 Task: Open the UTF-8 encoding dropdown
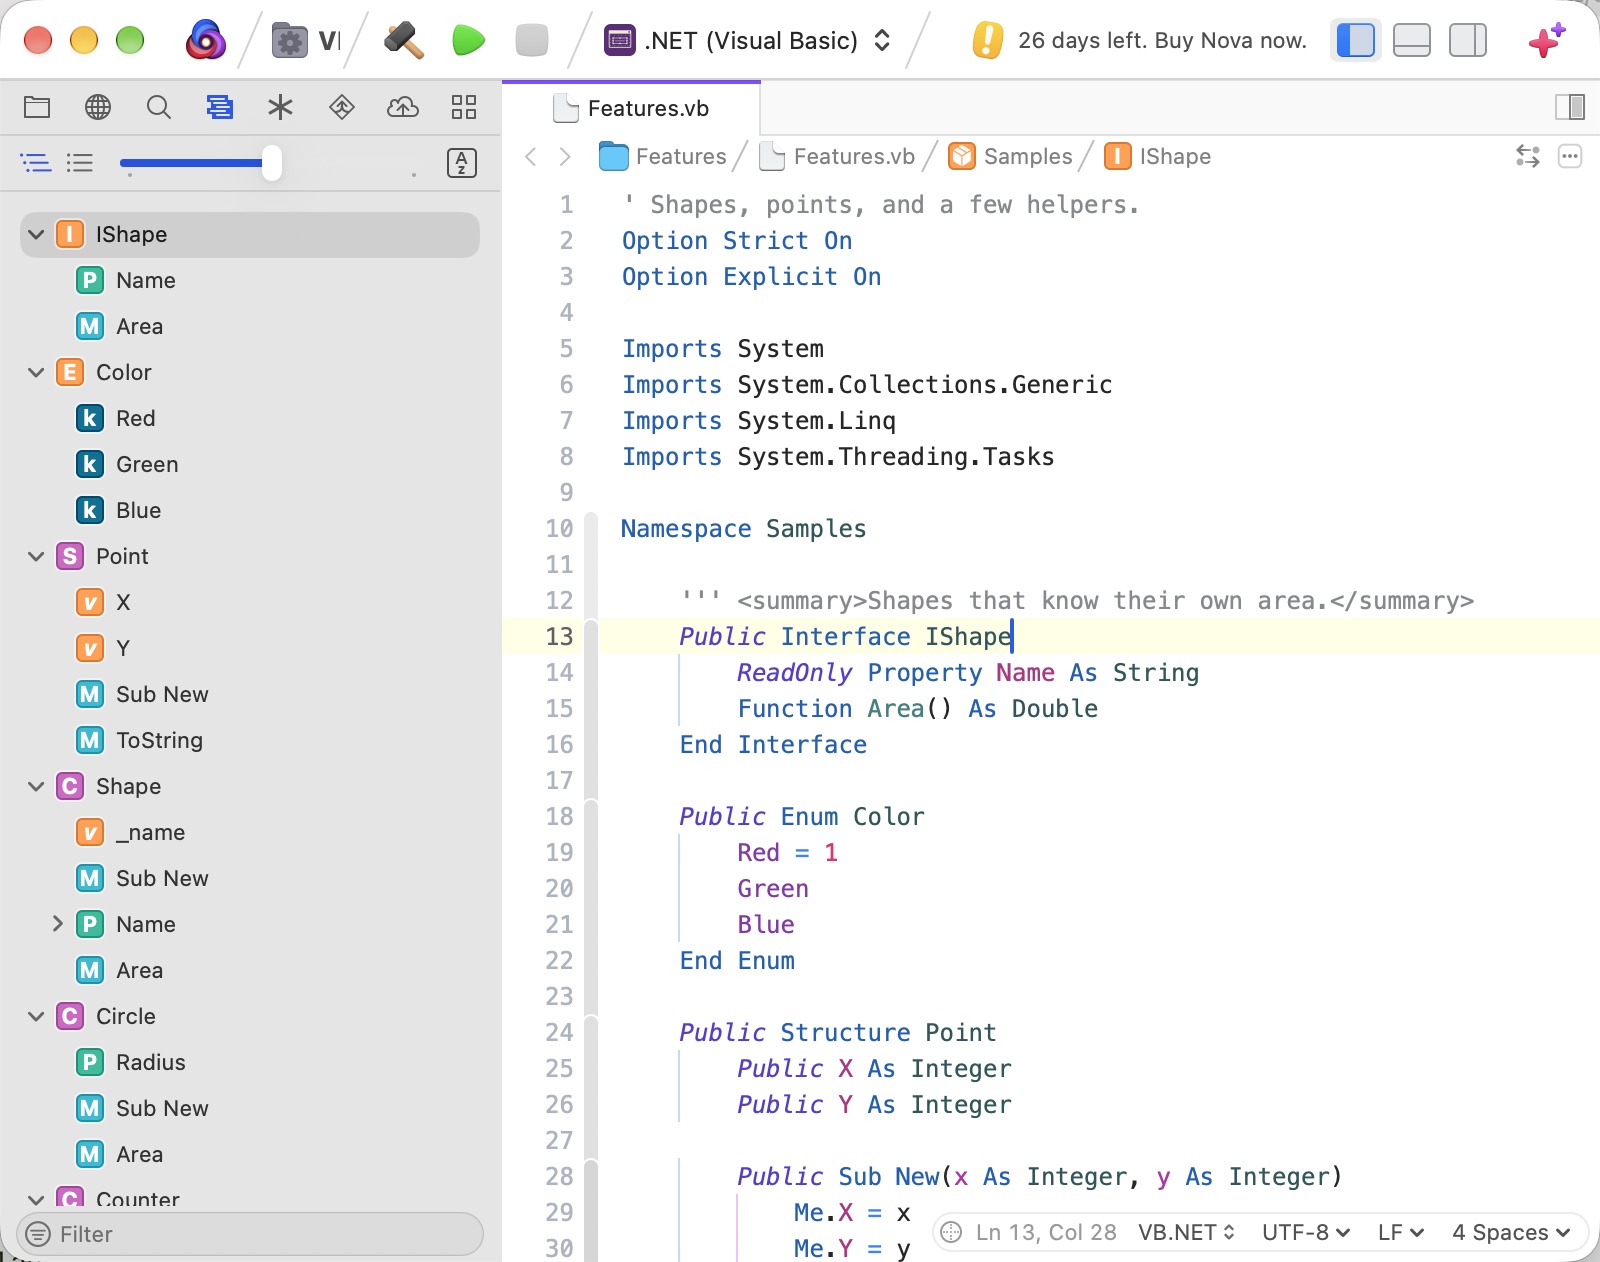[x=1306, y=1232]
